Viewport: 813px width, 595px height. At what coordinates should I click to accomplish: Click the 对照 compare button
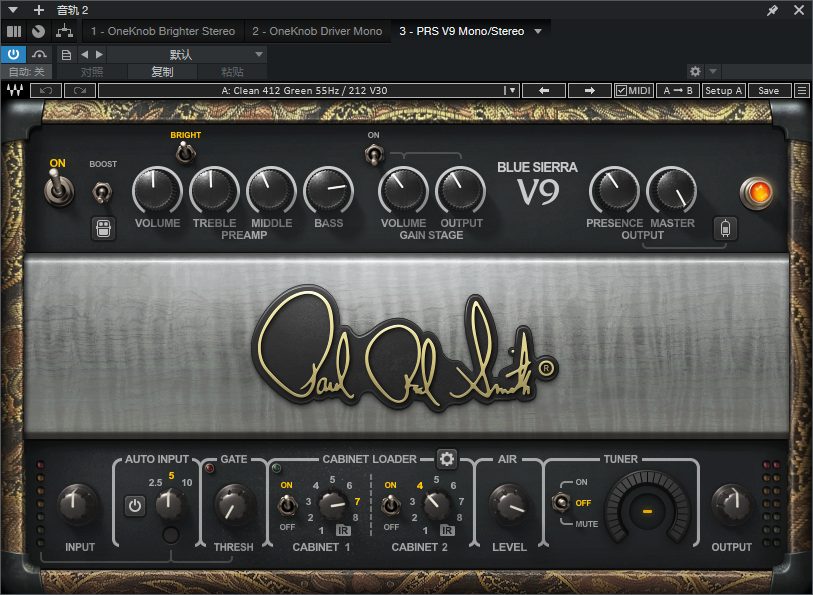(92, 72)
